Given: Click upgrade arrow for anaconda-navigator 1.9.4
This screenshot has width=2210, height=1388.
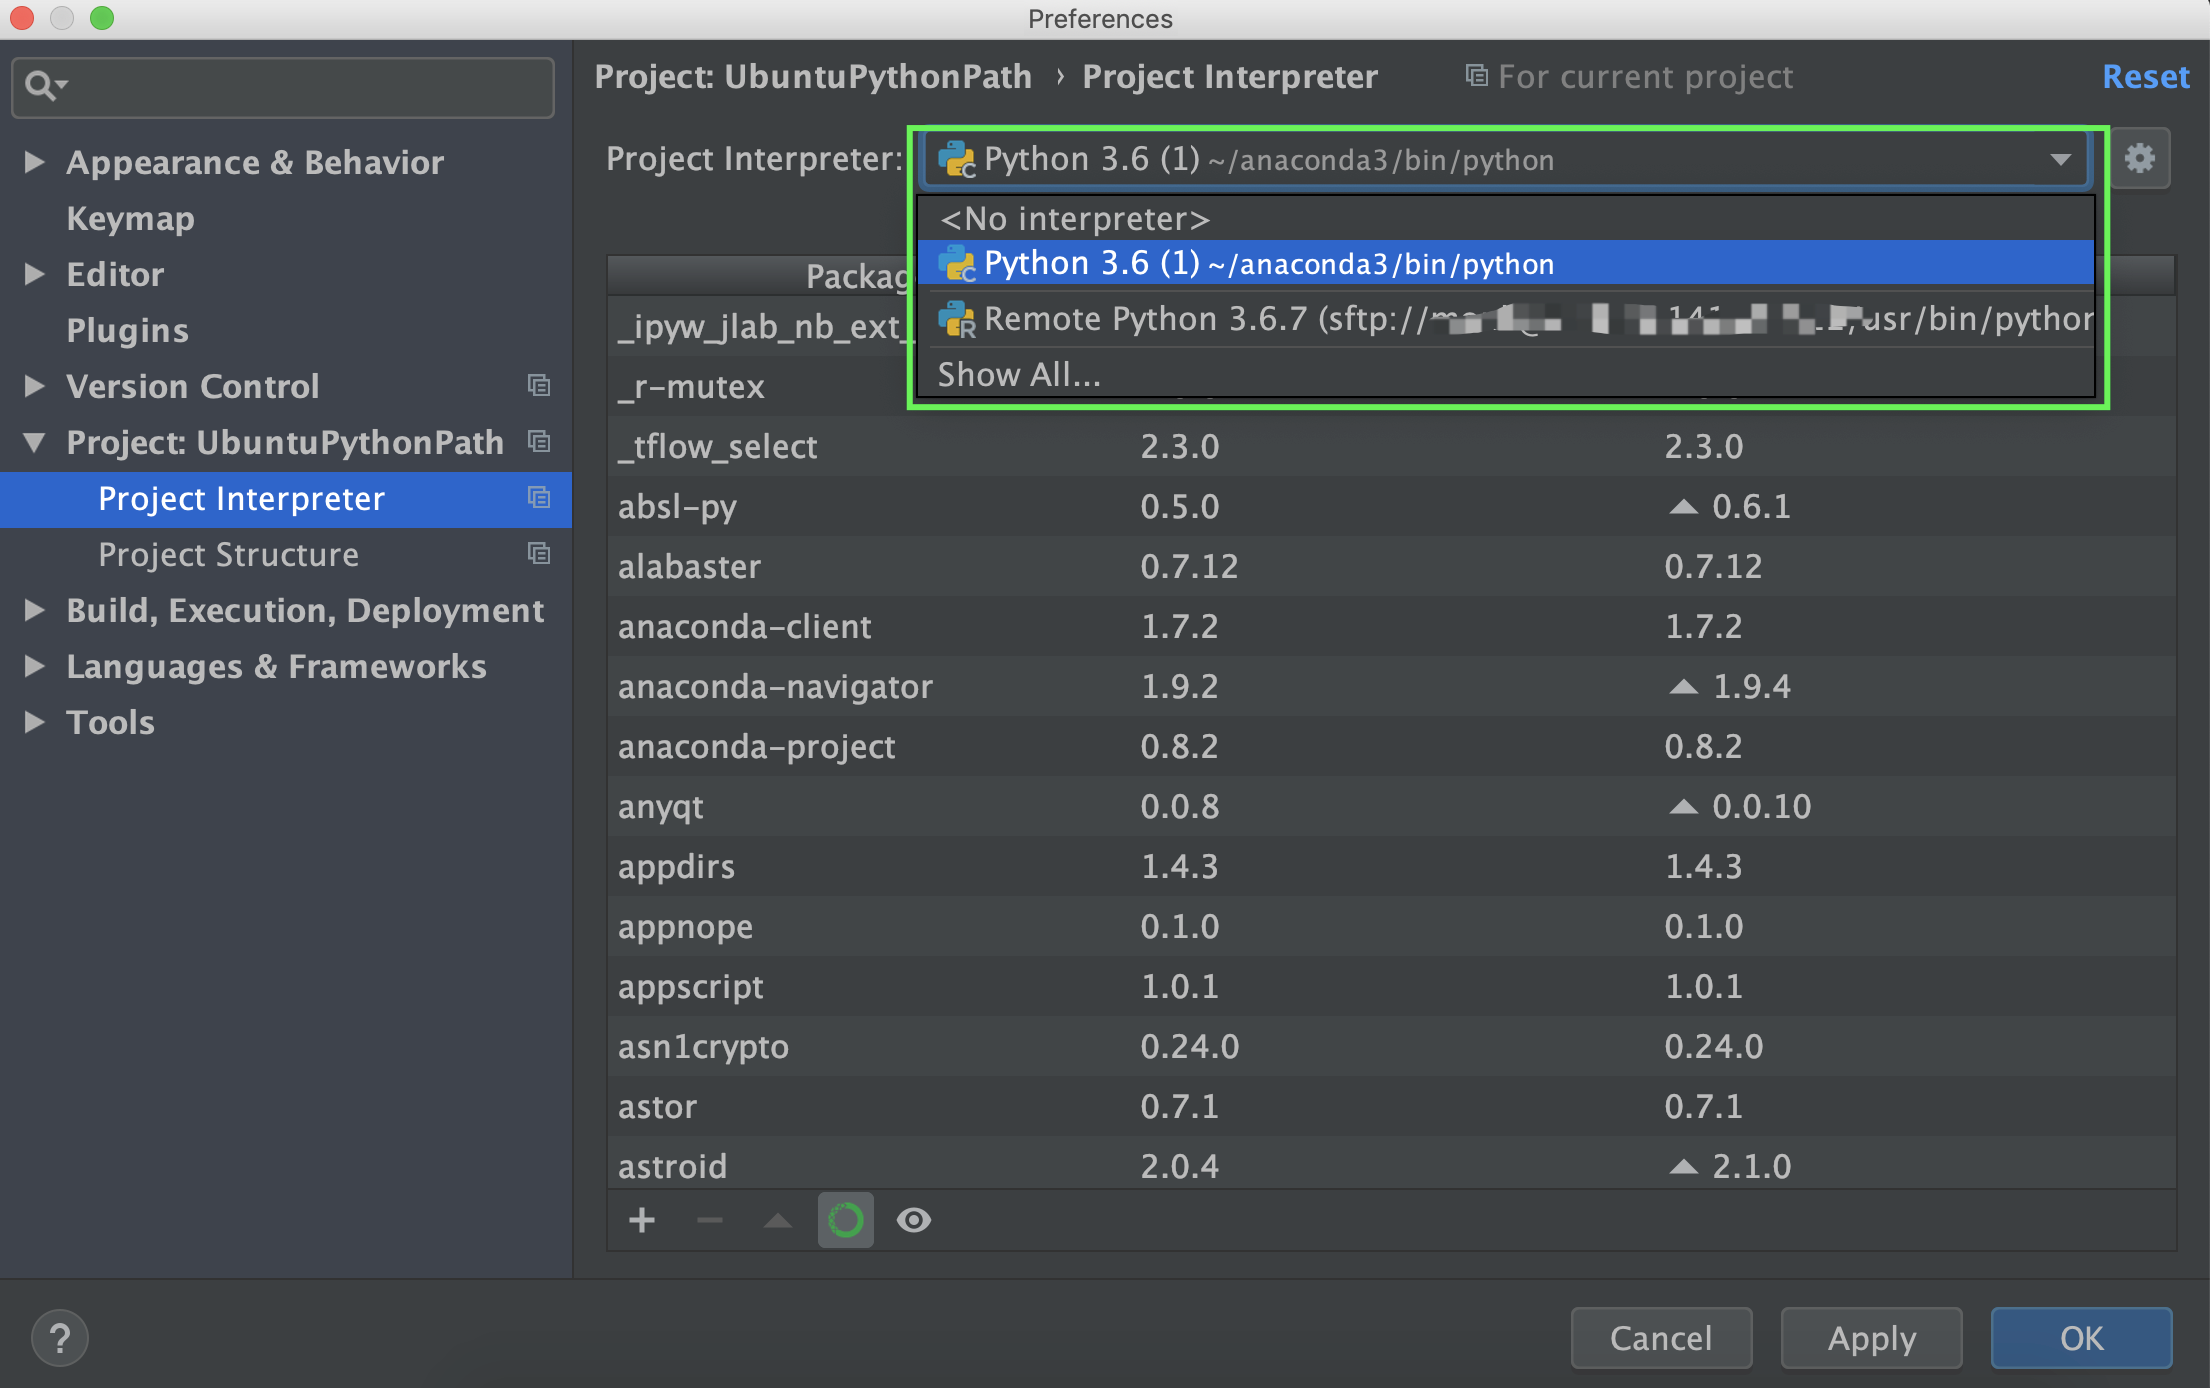Looking at the screenshot, I should pos(1684,687).
